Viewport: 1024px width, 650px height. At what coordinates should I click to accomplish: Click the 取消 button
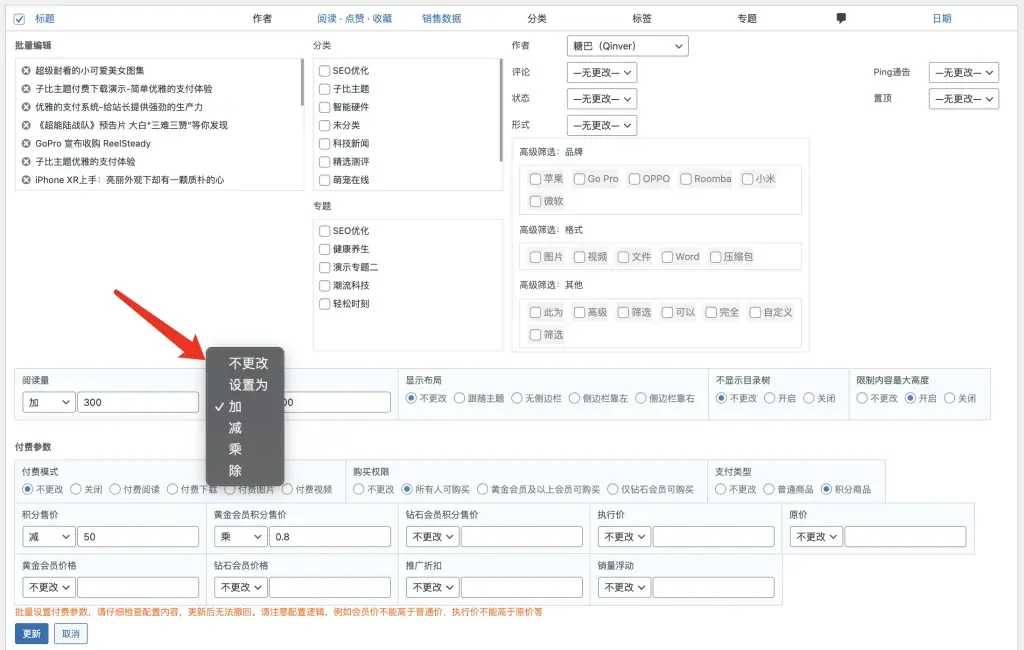tap(71, 634)
